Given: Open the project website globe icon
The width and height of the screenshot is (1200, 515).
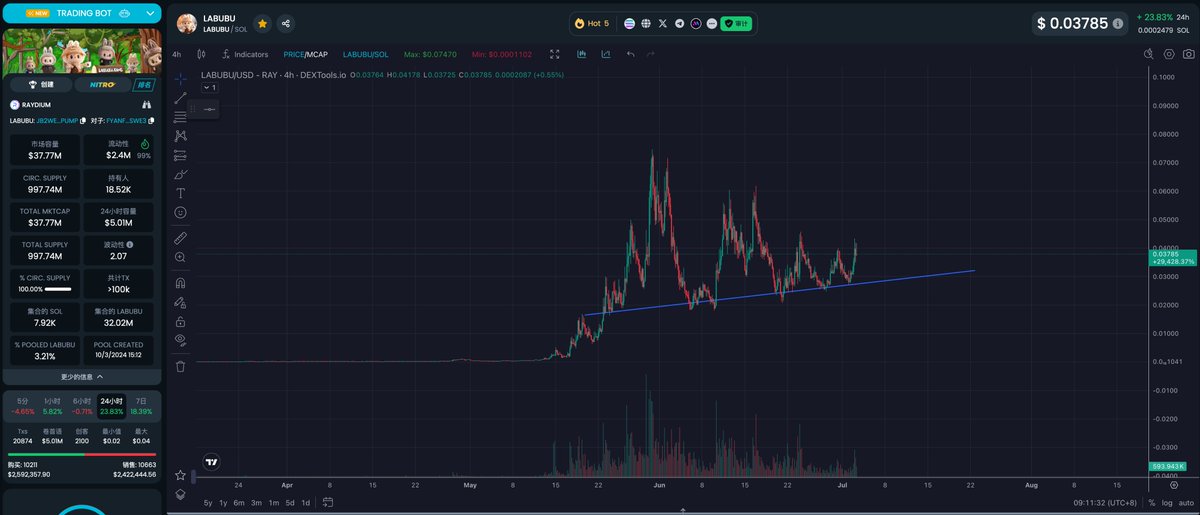Looking at the screenshot, I should [x=646, y=23].
